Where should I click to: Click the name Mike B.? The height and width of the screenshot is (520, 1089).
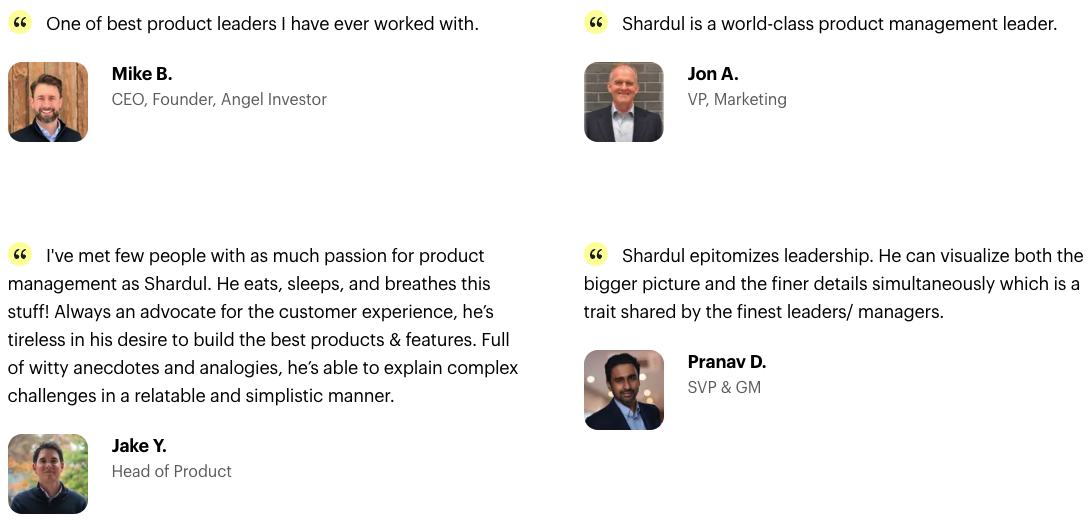(x=142, y=74)
